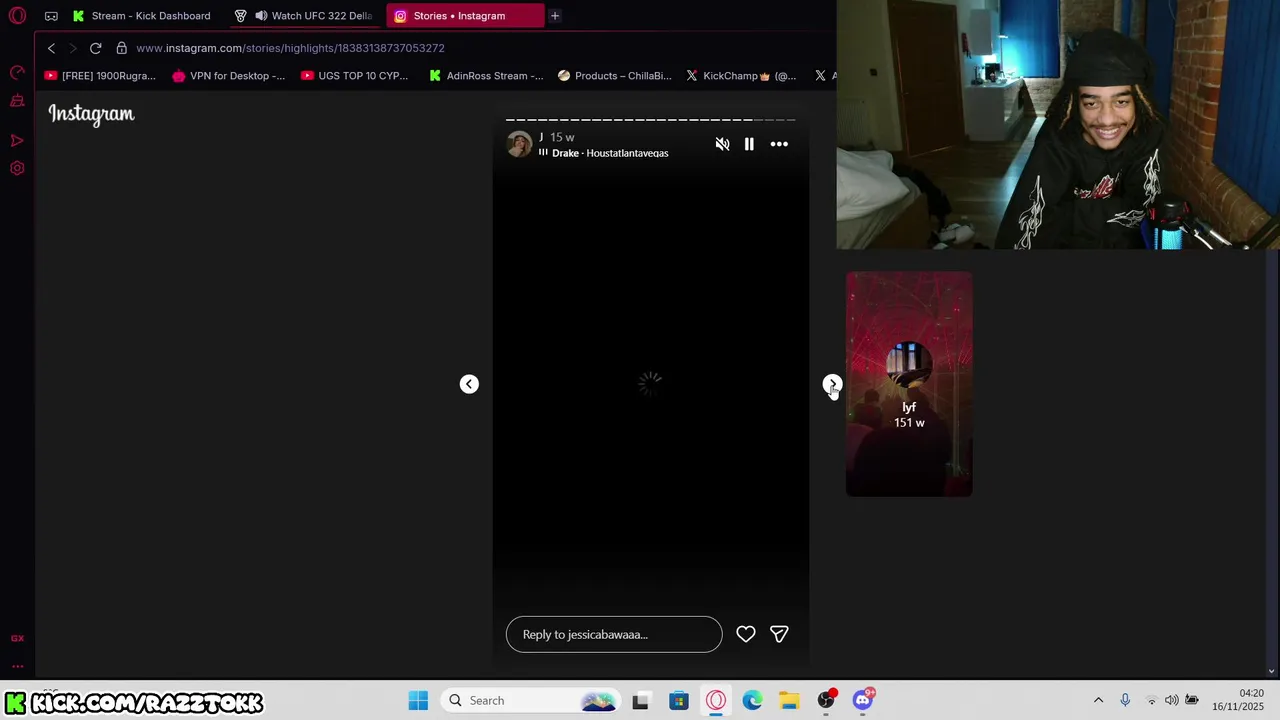Open the VPN for Desktop bookmark

(x=228, y=76)
